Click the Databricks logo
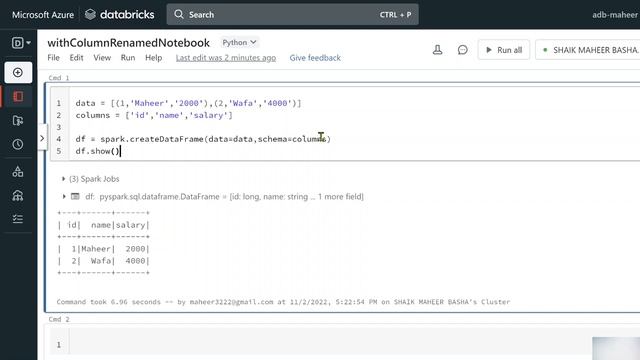This screenshot has width=640, height=360. tap(120, 15)
